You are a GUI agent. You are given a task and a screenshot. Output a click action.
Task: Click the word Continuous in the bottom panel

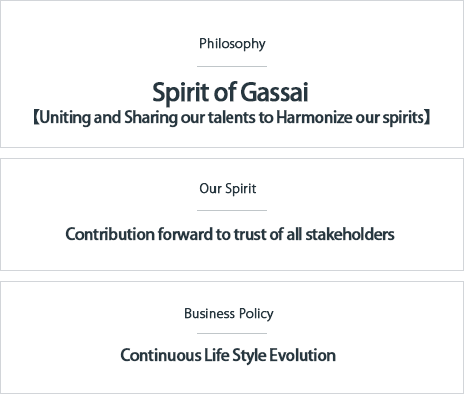[161, 355]
